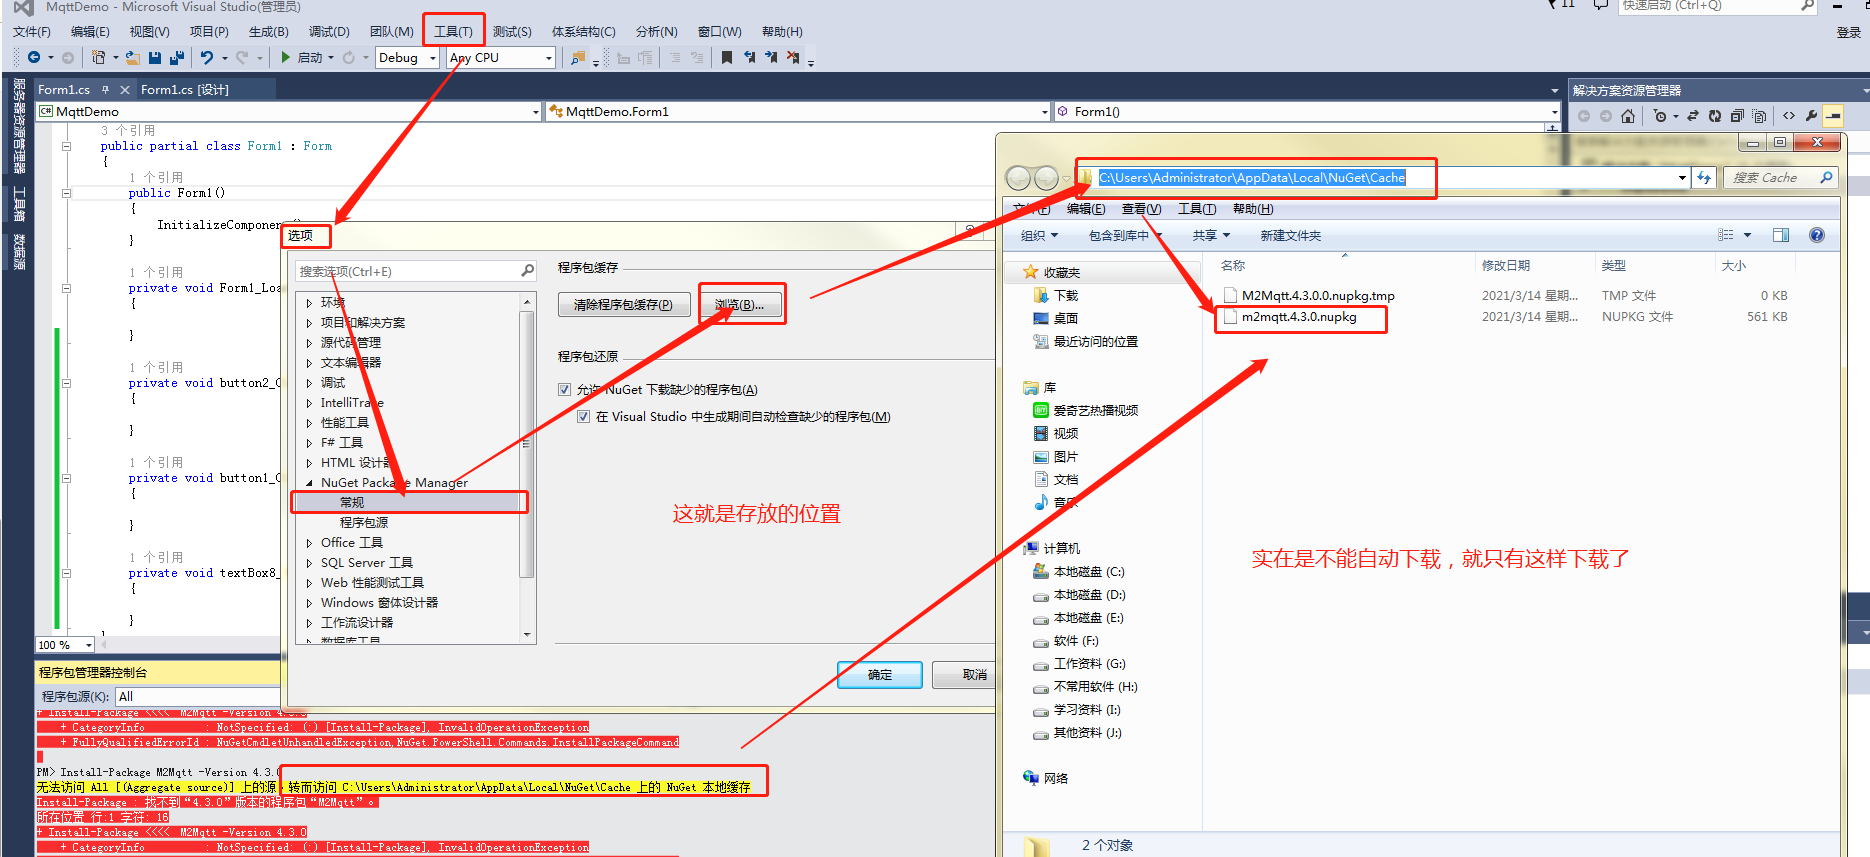The width and height of the screenshot is (1870, 857).
Task: Click Sync with Active Document icon
Action: point(1693,116)
